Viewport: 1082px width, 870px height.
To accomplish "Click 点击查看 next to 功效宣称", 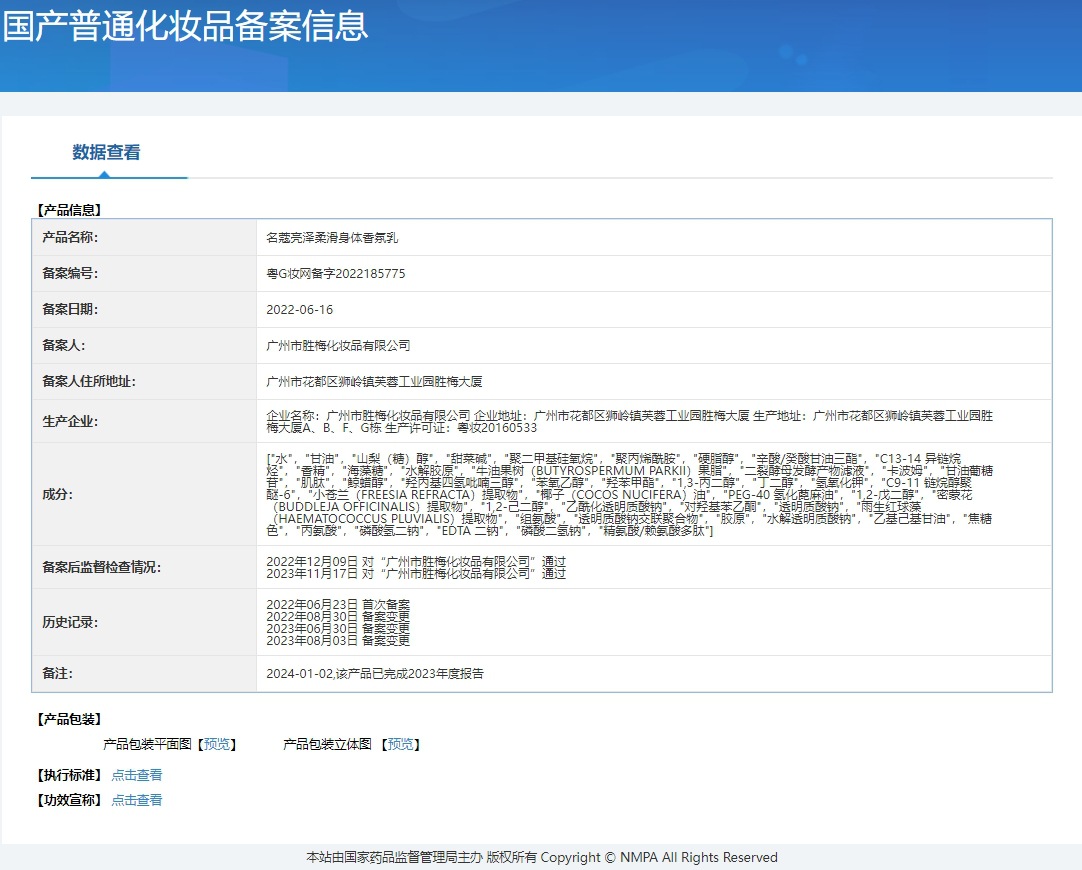I will (136, 800).
